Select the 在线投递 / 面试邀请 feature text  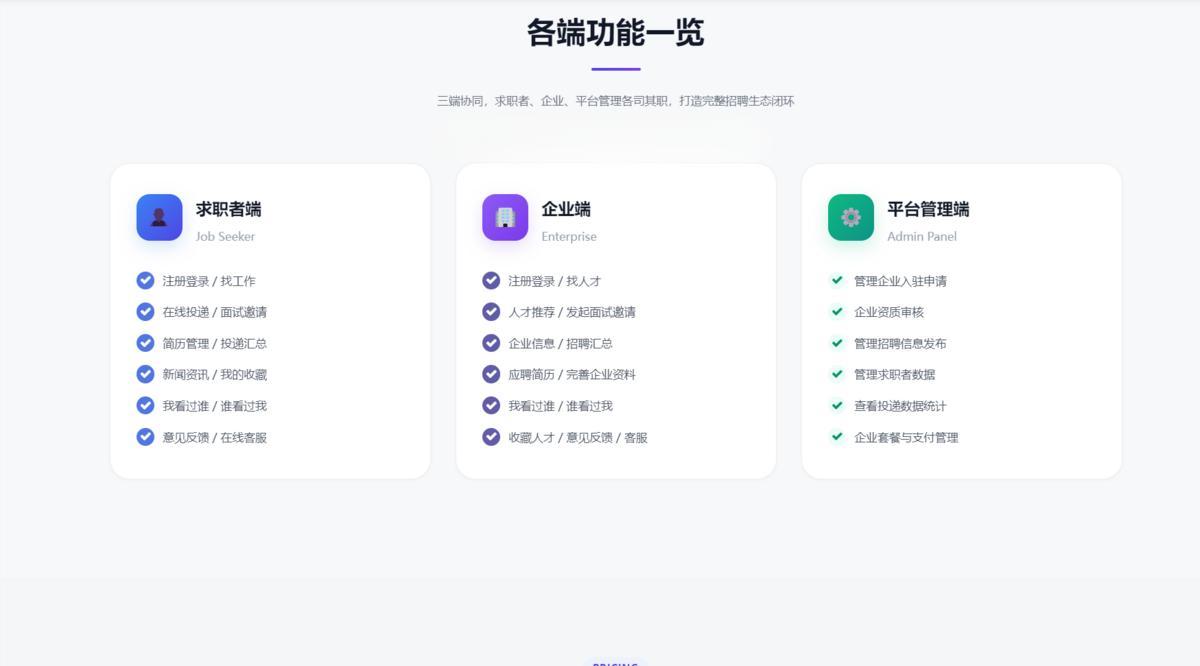214,312
